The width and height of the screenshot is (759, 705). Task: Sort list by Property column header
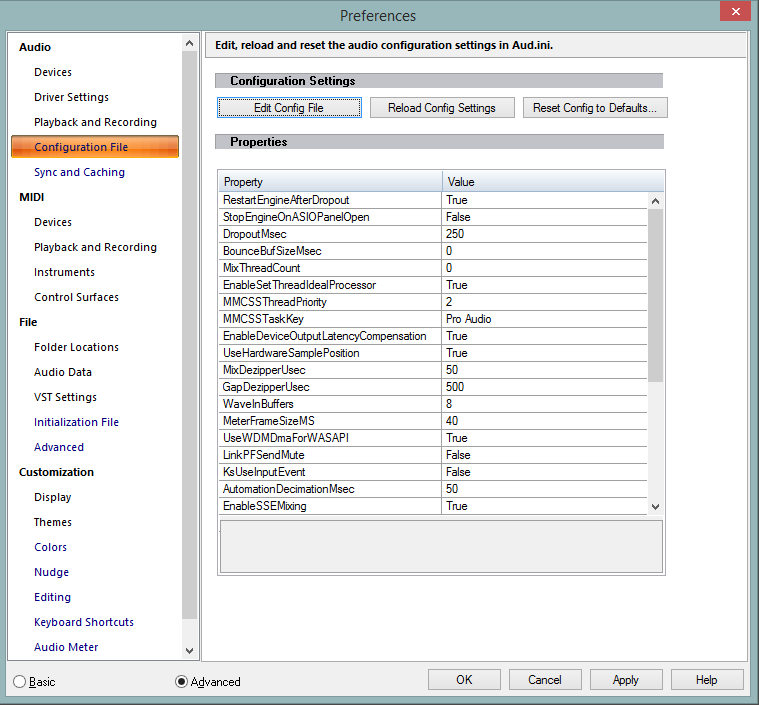[x=330, y=182]
